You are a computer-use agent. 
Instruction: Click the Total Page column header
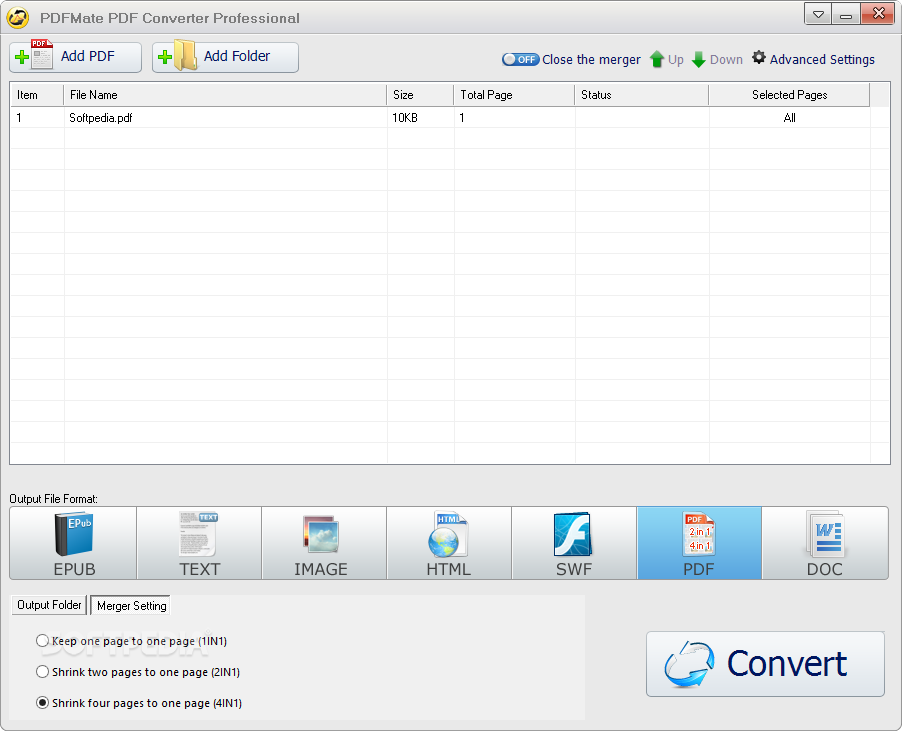click(x=514, y=95)
